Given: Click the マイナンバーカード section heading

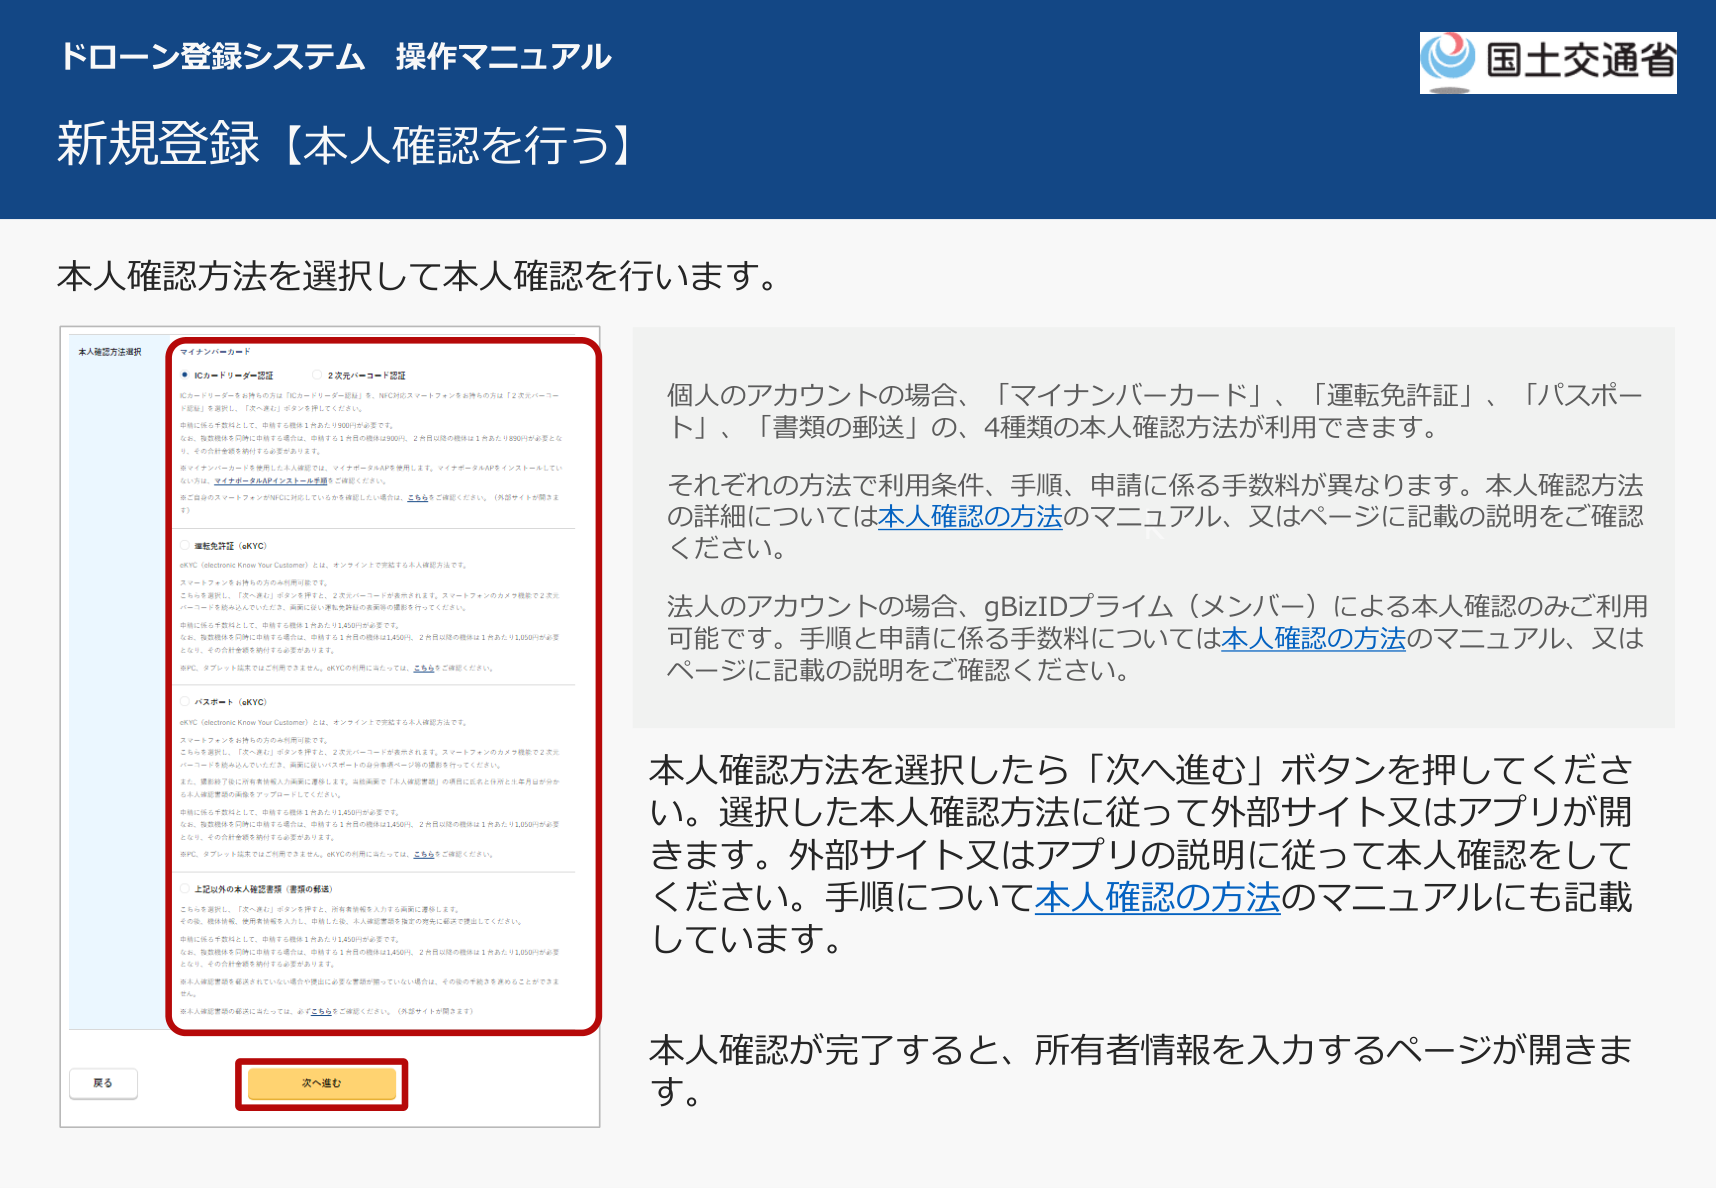Looking at the screenshot, I should (215, 352).
